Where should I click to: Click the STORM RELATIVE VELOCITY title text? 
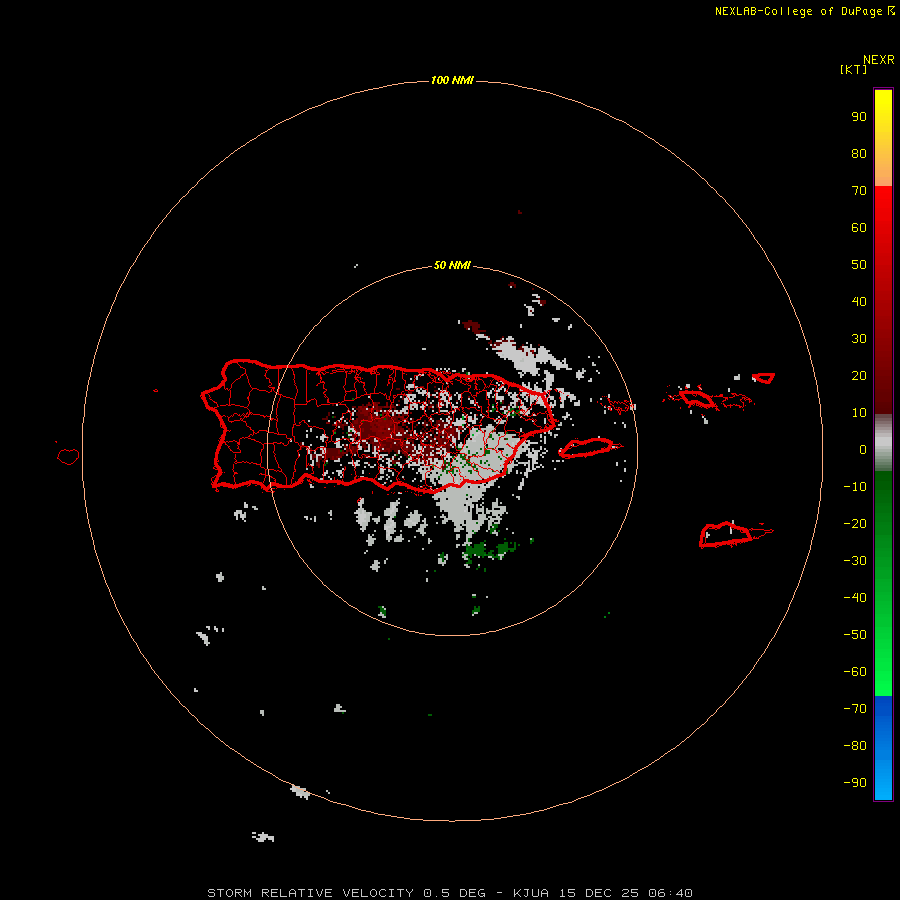[310, 893]
